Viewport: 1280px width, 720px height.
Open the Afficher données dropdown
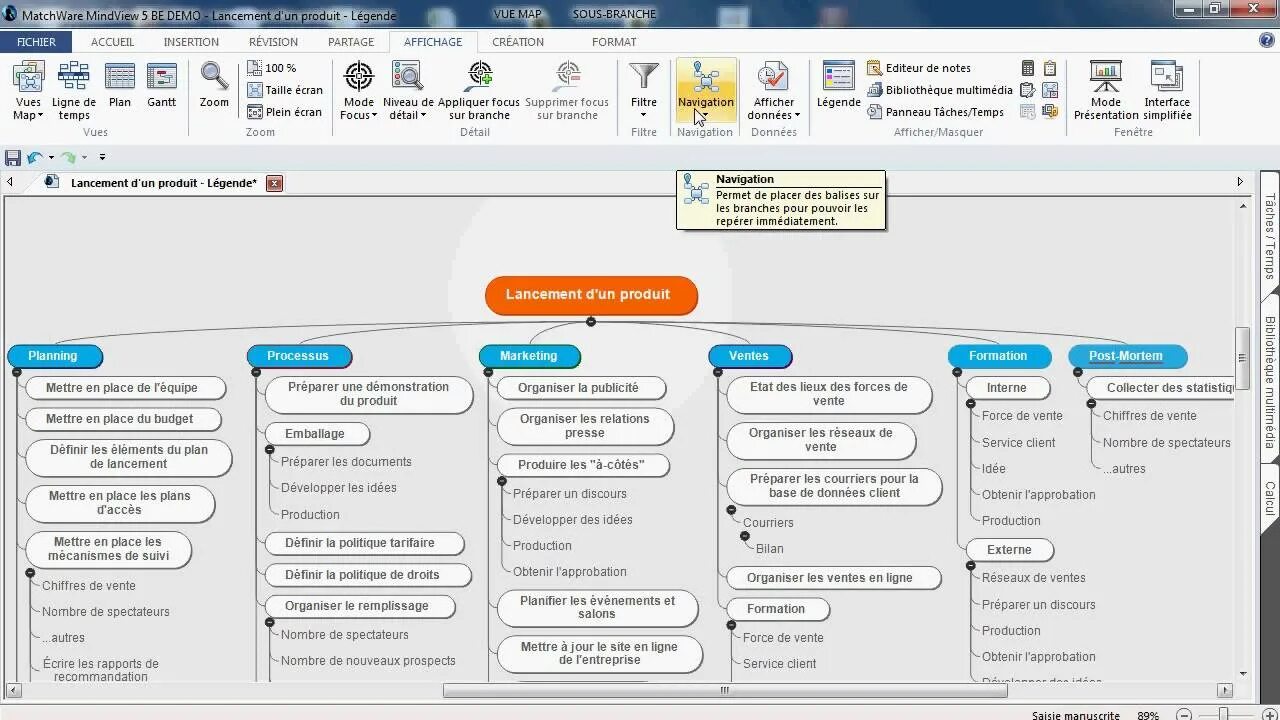(774, 92)
